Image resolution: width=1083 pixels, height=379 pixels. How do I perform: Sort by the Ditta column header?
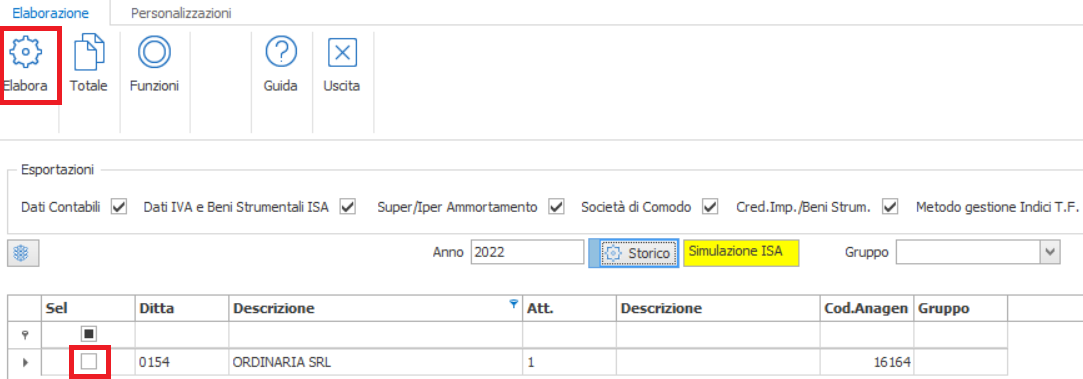[x=181, y=309]
